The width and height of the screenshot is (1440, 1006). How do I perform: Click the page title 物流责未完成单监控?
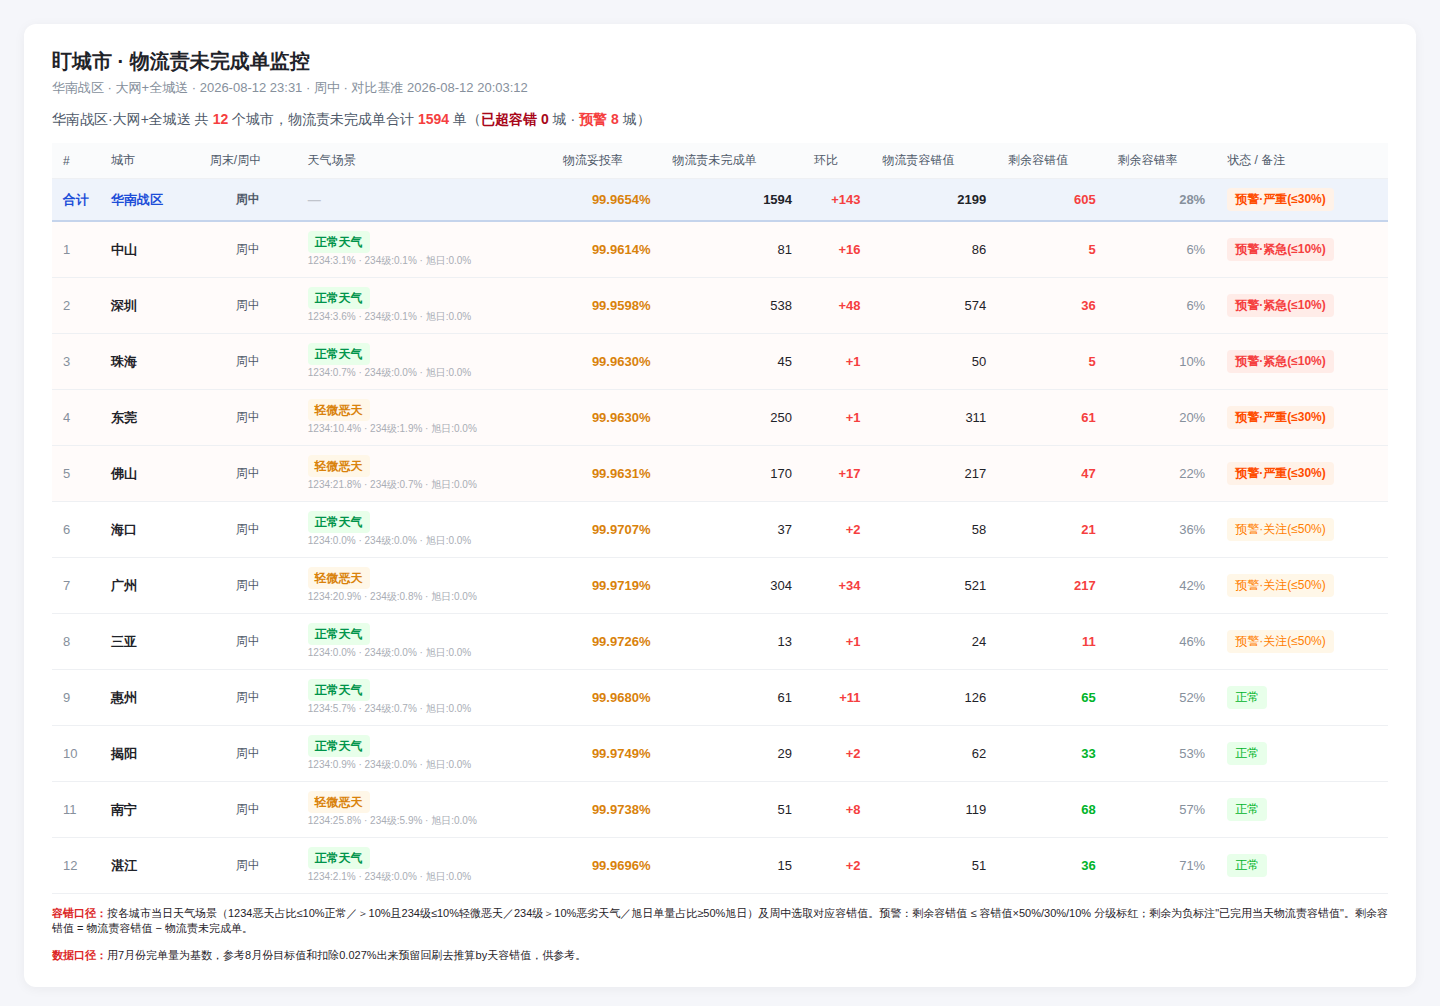(220, 61)
